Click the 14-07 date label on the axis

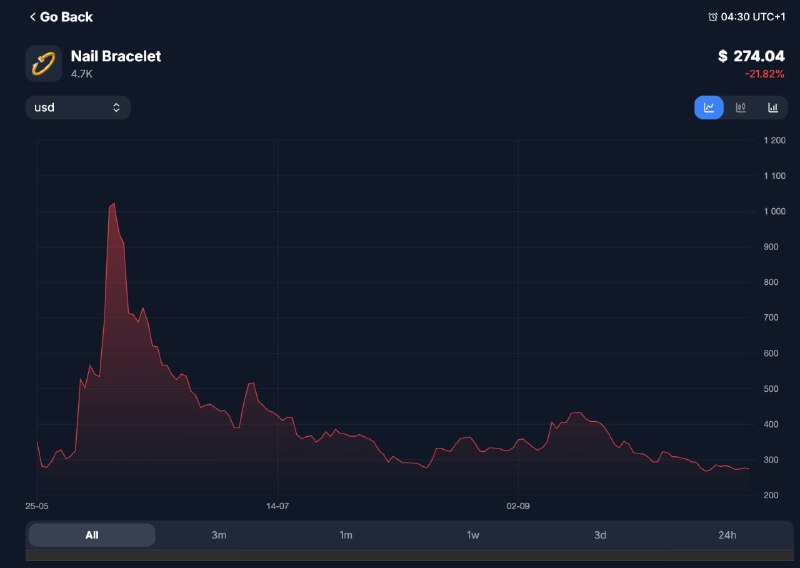pyautogui.click(x=277, y=506)
